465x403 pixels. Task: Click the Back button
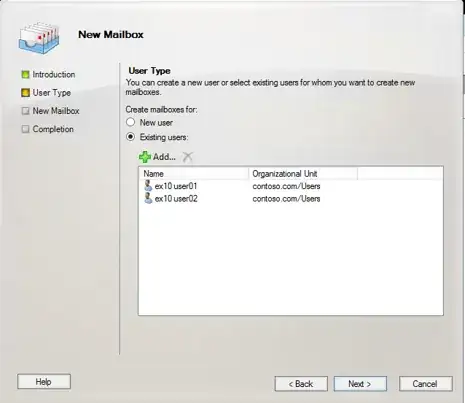pyautogui.click(x=301, y=384)
